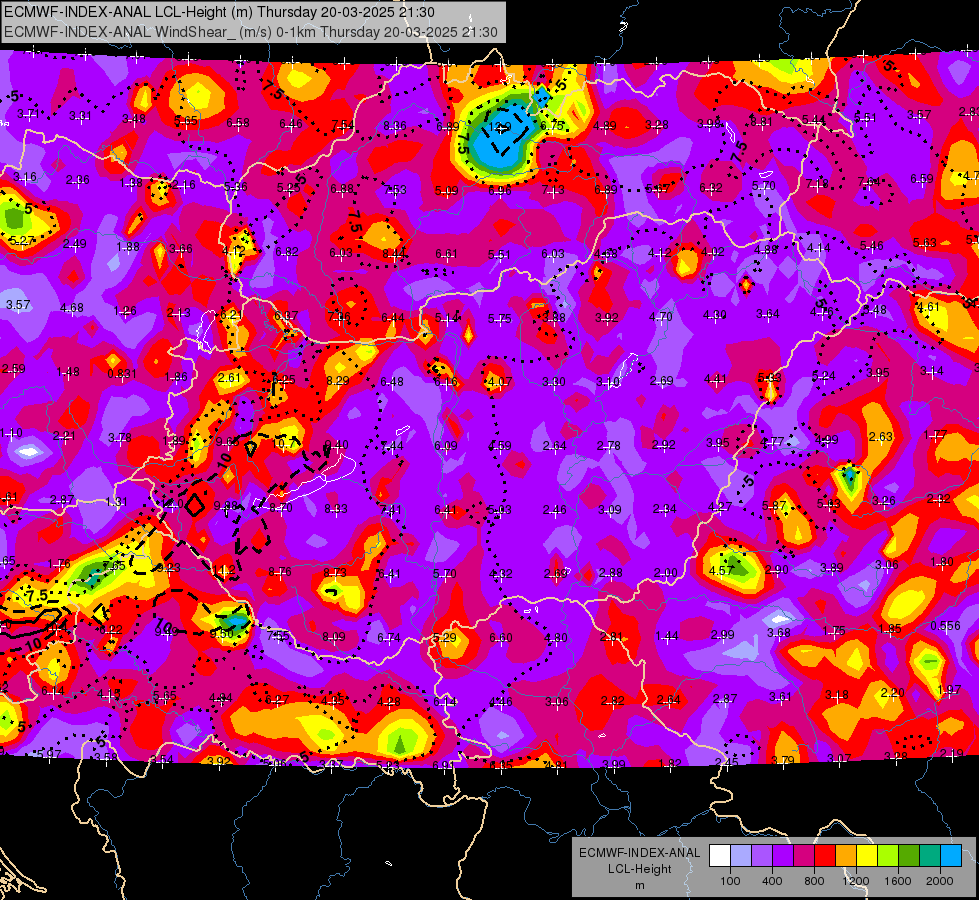Select the light violet legend swatch

(762, 856)
